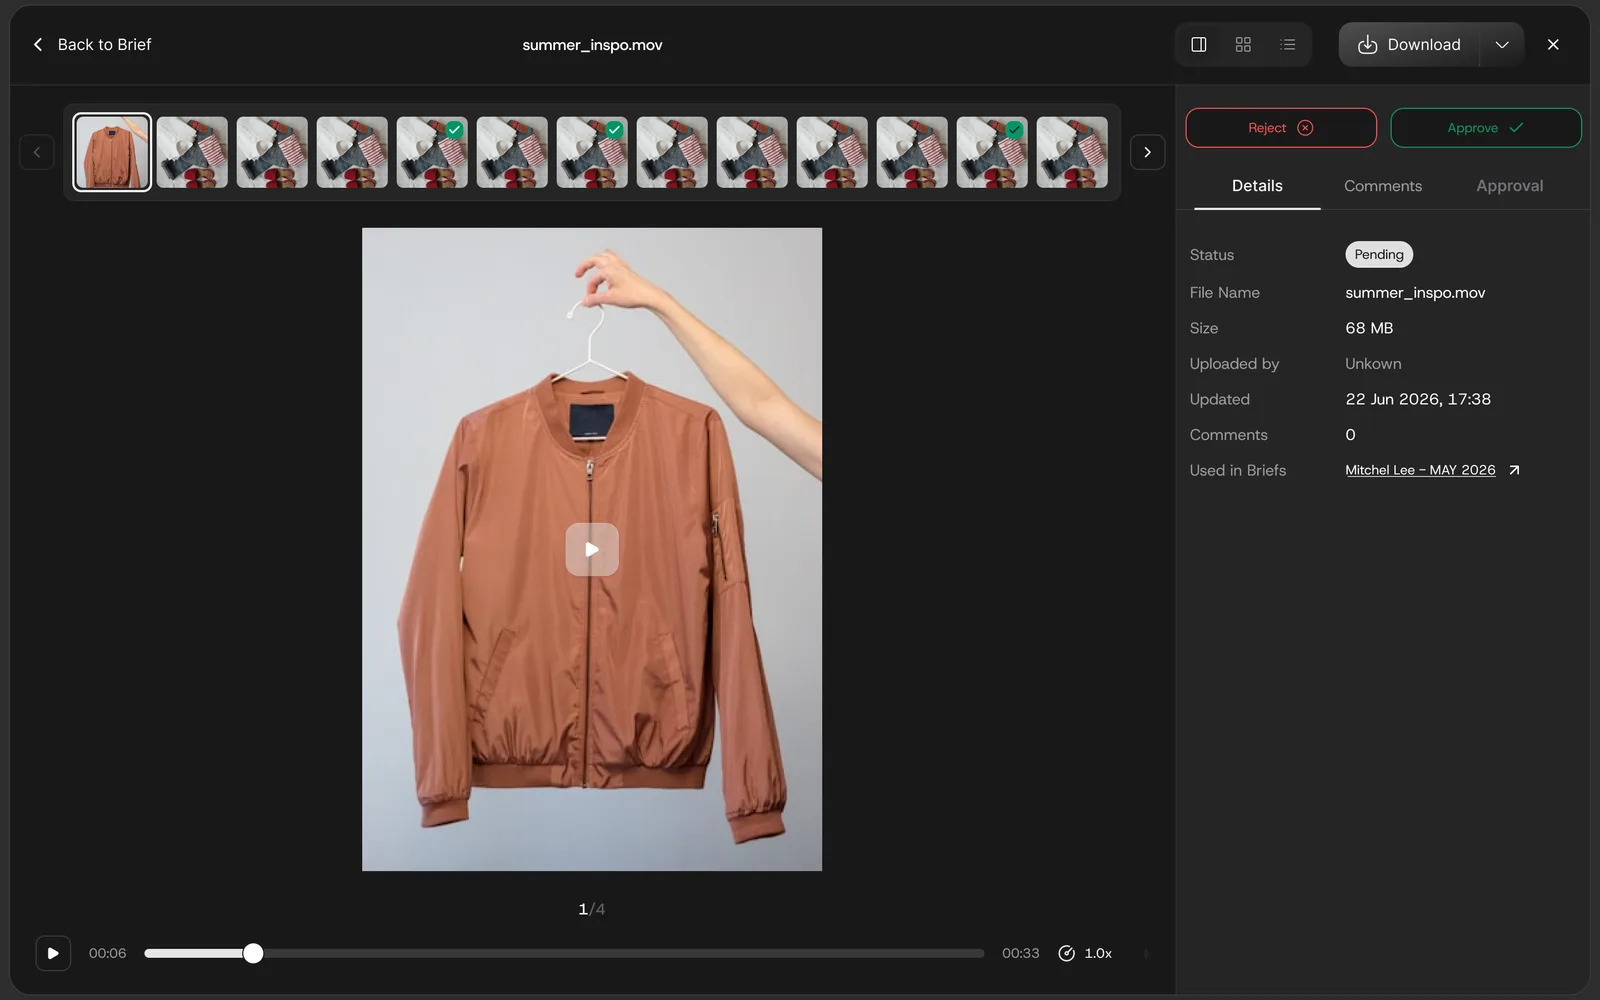Click the video progress slider handle

point(254,954)
